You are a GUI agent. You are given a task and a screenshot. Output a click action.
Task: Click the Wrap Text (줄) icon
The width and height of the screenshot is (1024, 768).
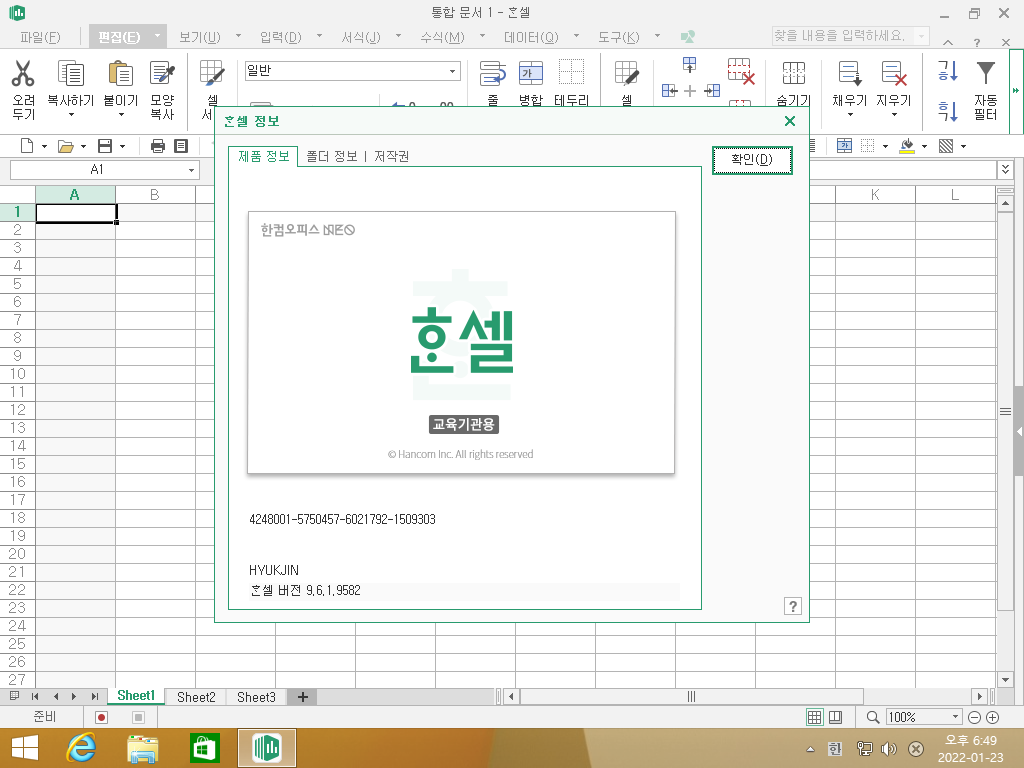492,73
